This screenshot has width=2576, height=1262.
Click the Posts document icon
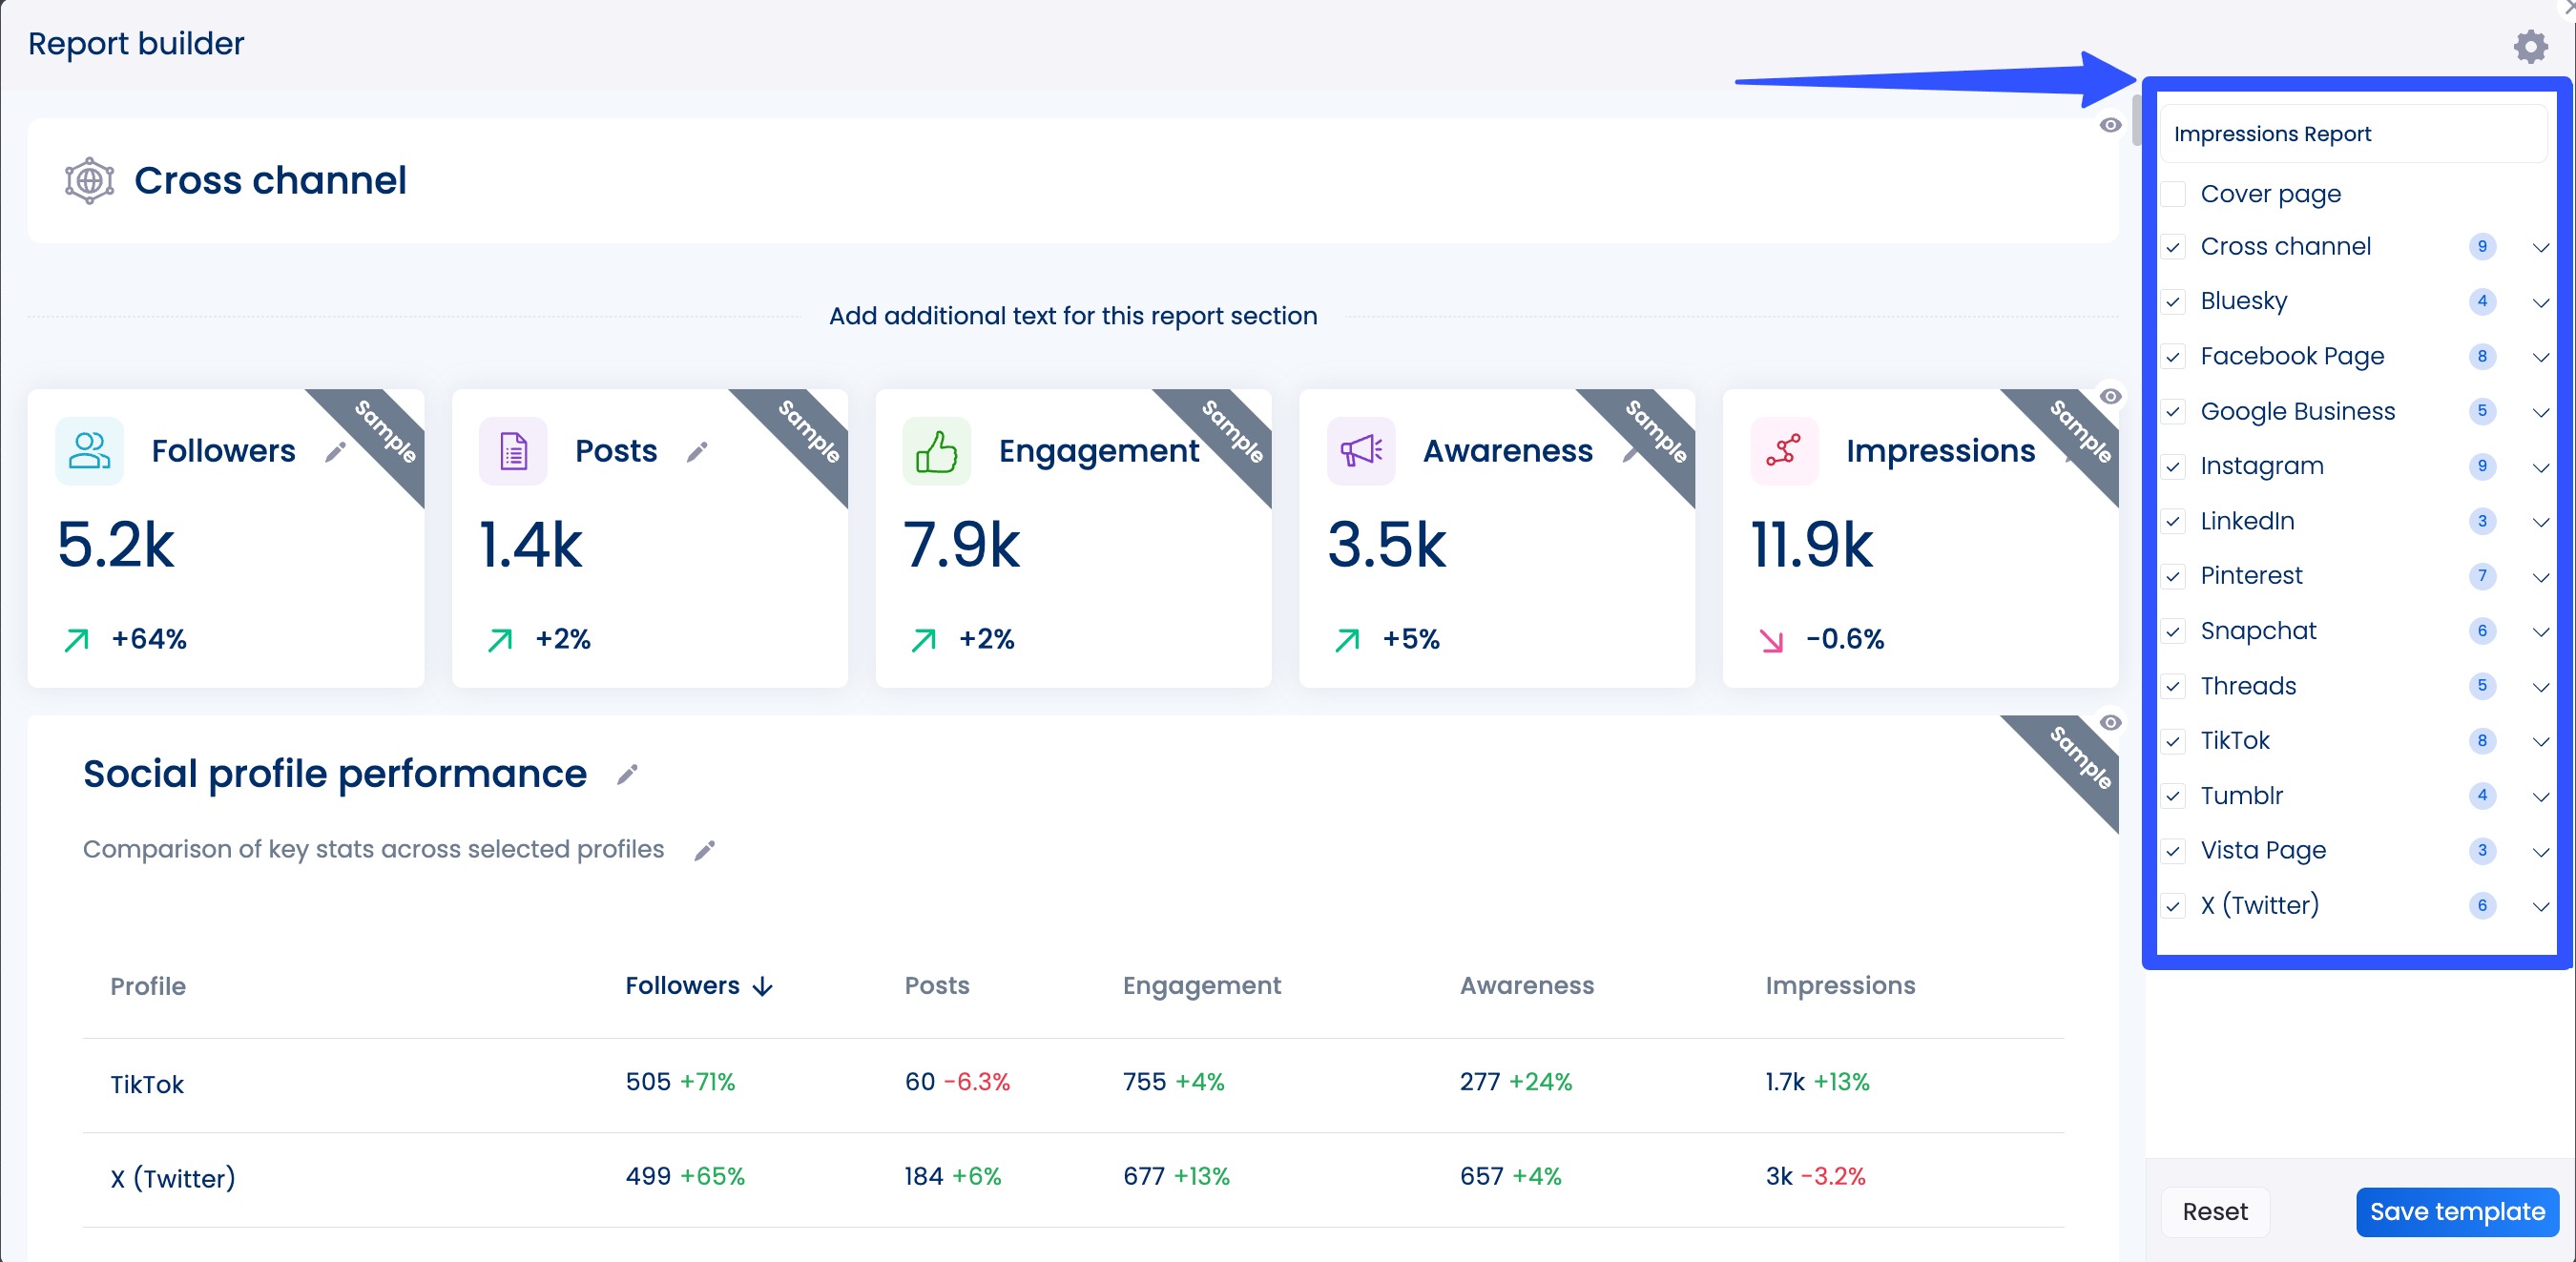[512, 450]
